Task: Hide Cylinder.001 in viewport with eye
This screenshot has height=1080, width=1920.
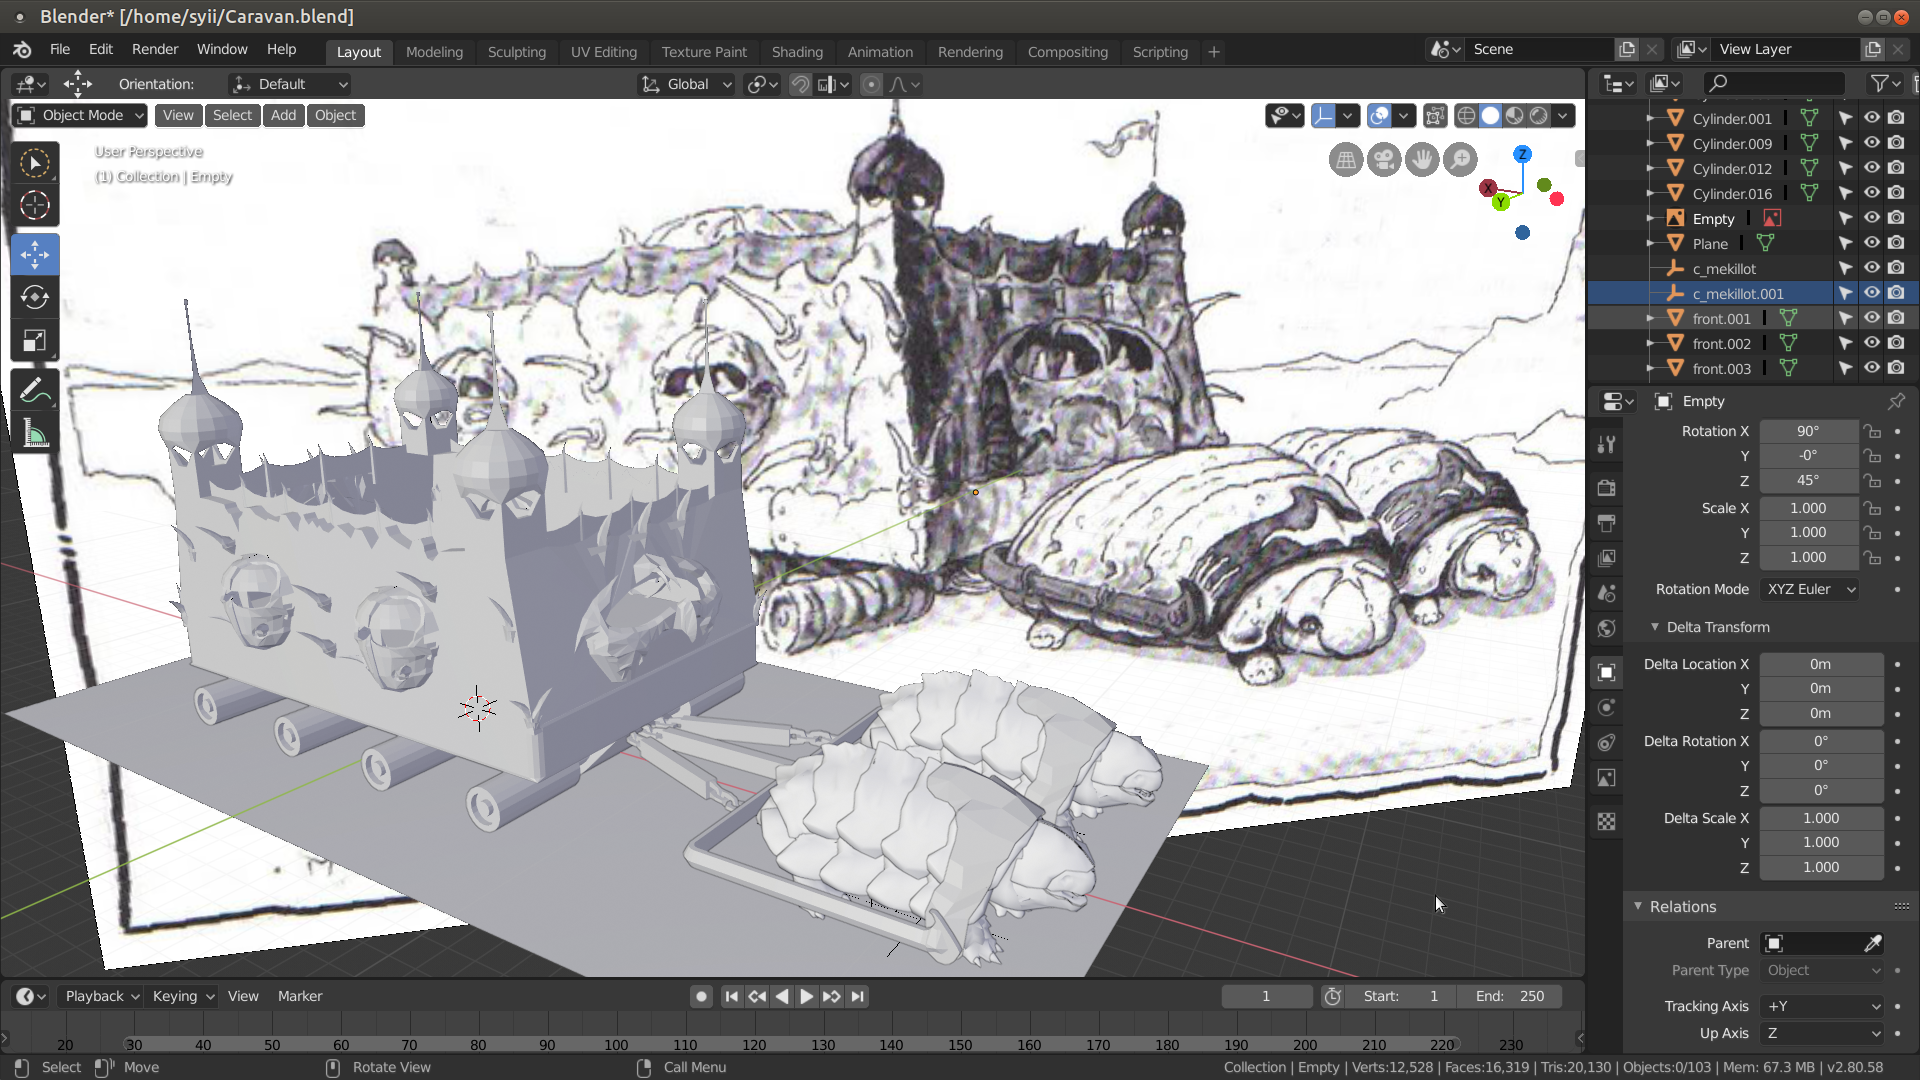Action: point(1871,118)
